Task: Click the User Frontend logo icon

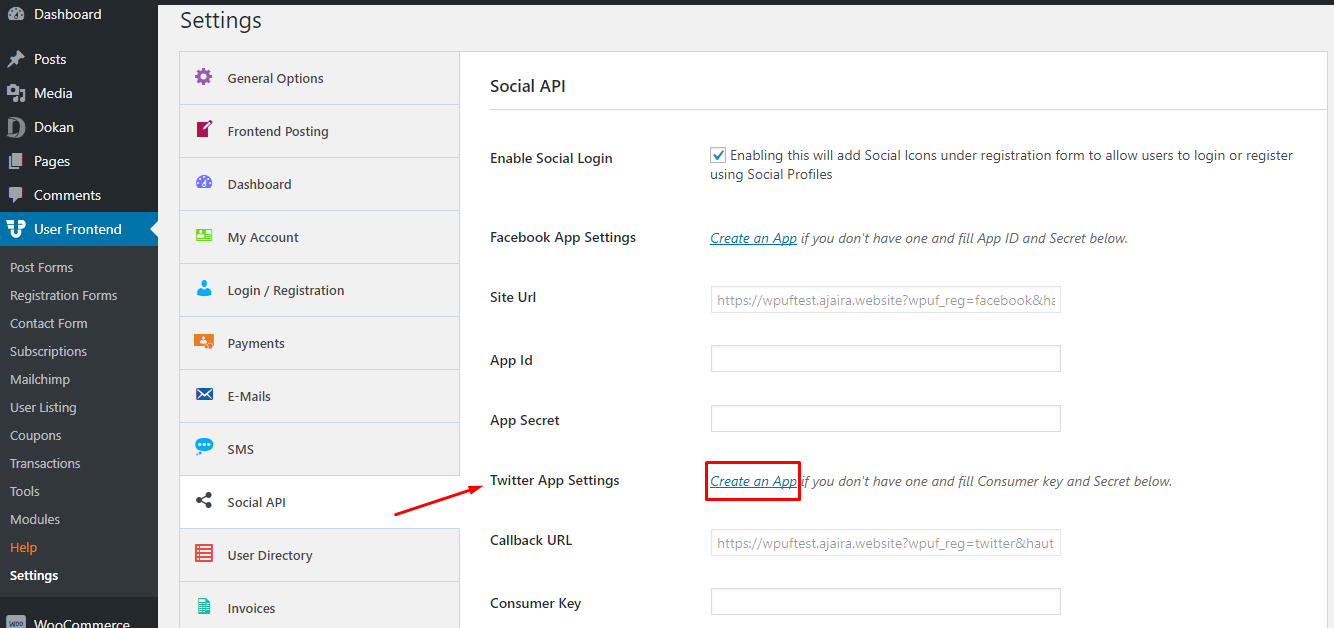Action: click(16, 229)
